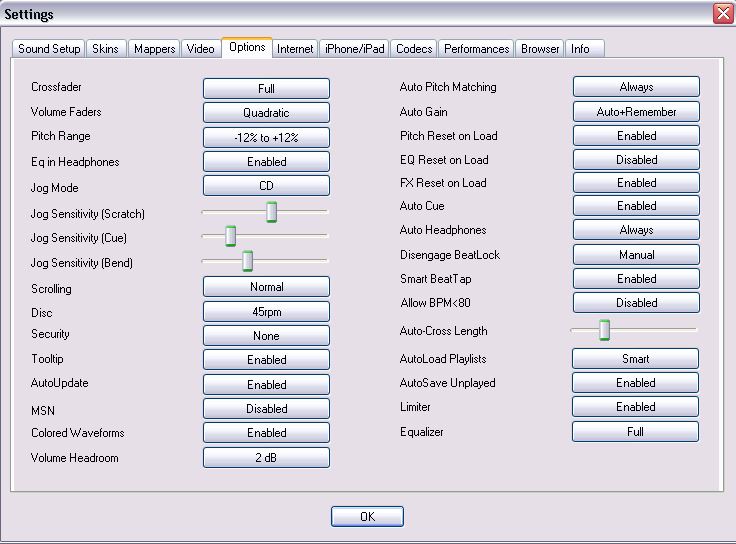Viewport: 736px width, 544px height.
Task: Switch to the Sound Setup tab
Action: 49,48
